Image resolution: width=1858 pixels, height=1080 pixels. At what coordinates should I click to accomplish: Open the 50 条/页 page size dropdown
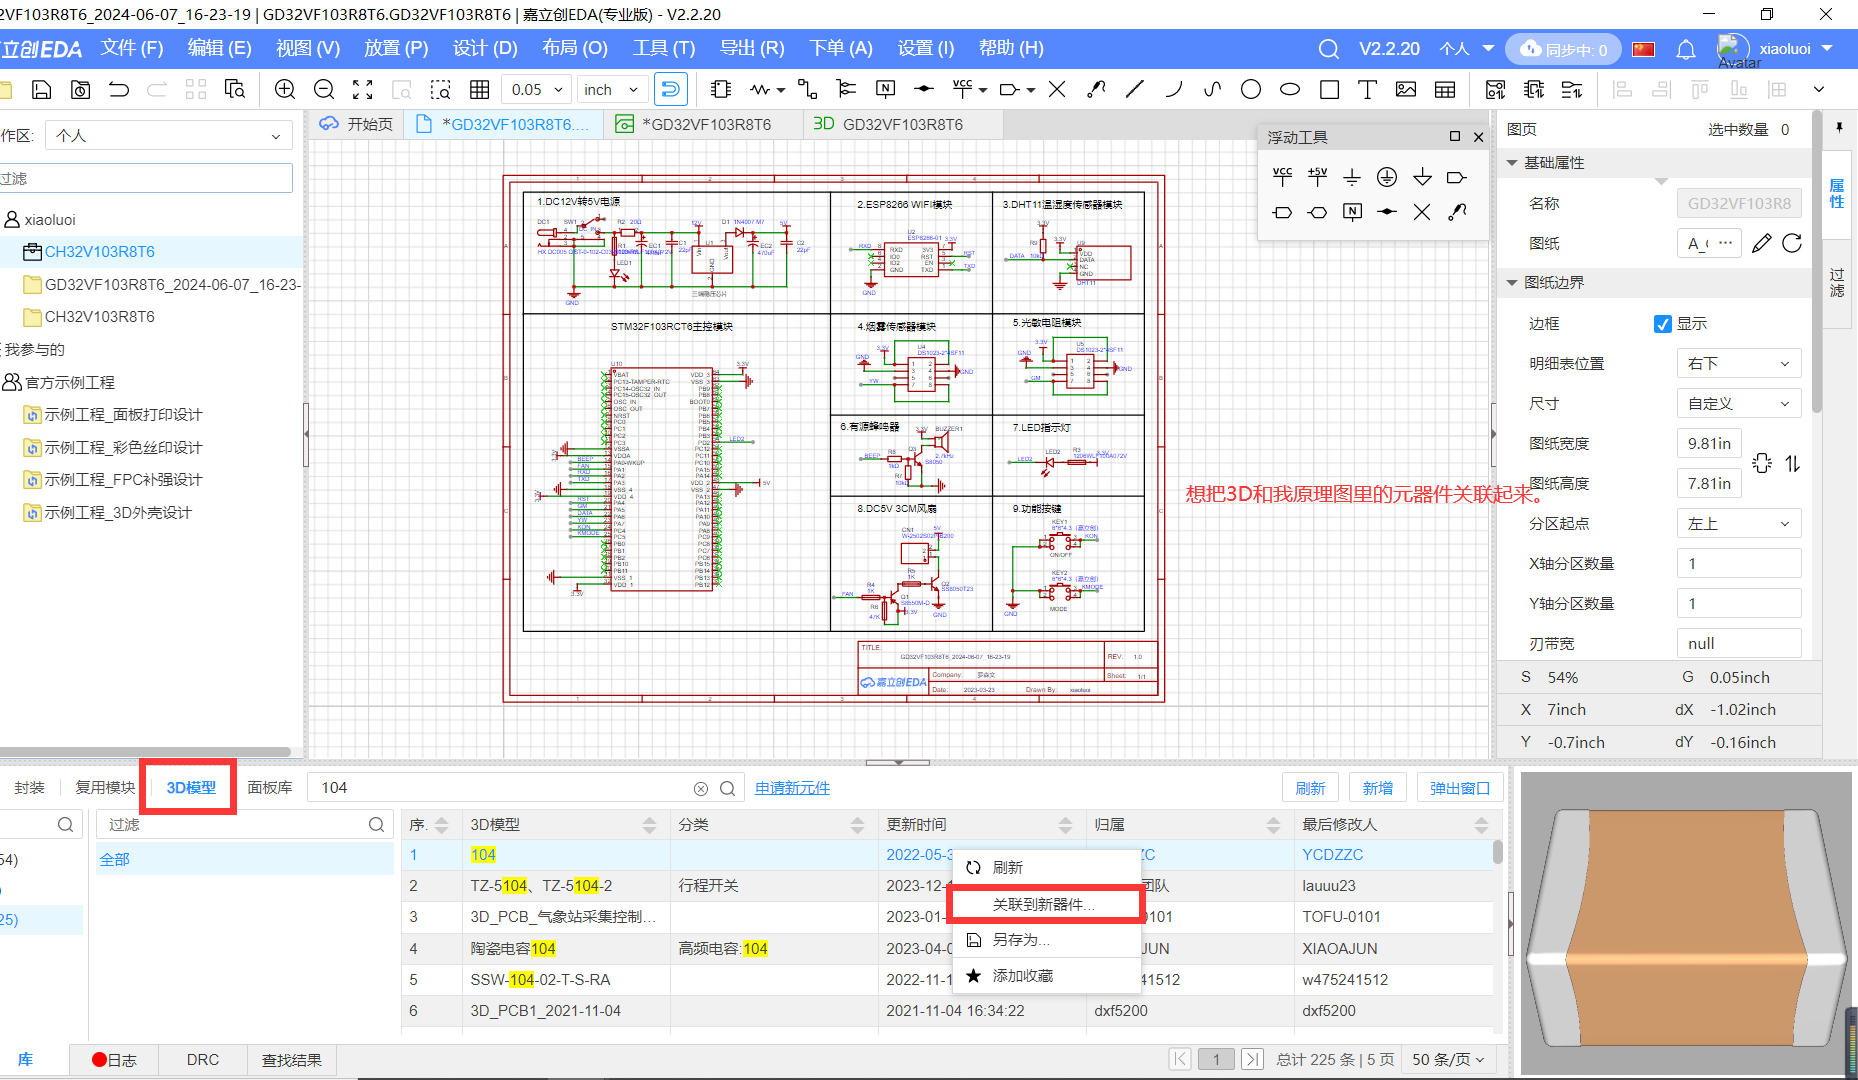point(1448,1059)
